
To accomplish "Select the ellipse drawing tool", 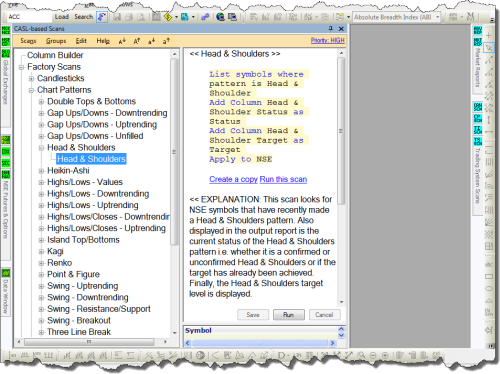I will [x=489, y=288].
